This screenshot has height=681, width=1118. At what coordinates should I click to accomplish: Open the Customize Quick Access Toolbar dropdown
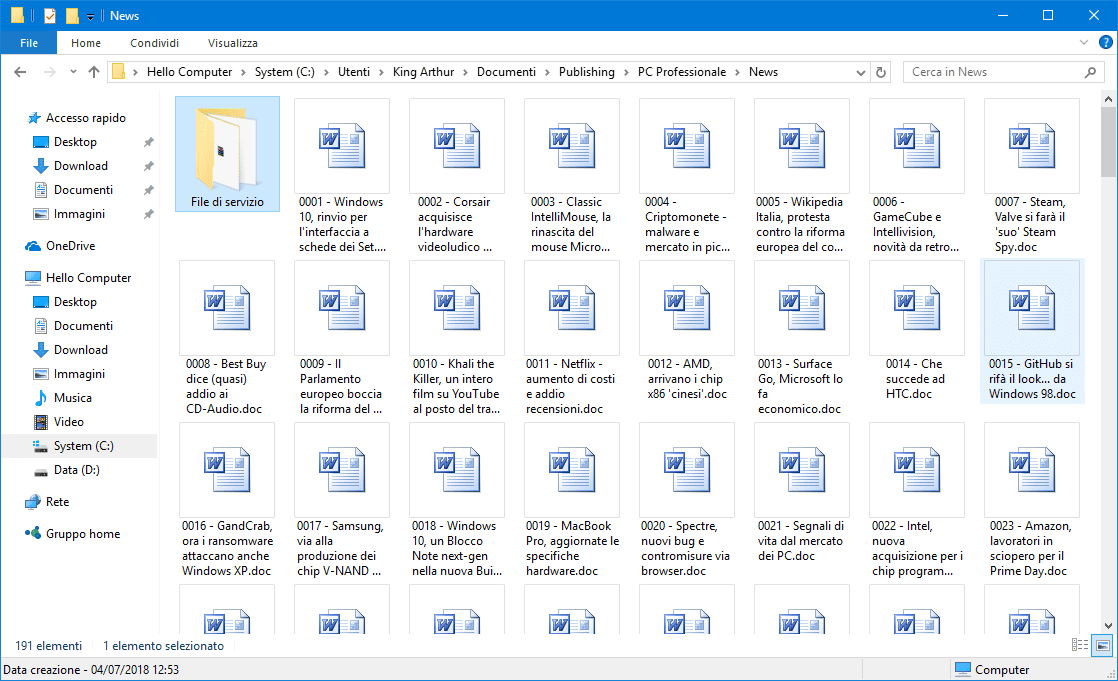[x=90, y=16]
